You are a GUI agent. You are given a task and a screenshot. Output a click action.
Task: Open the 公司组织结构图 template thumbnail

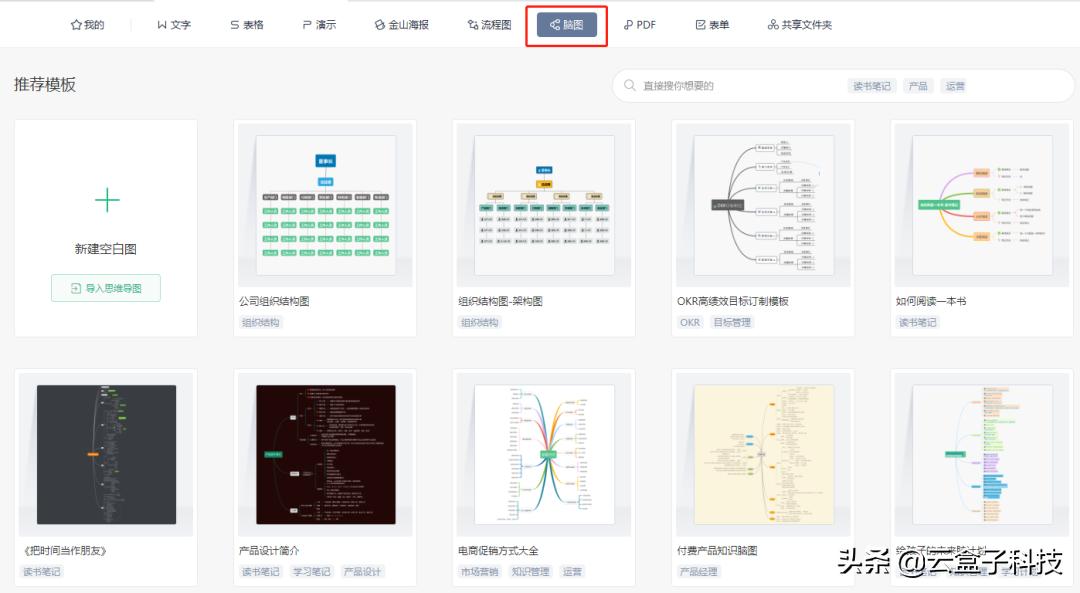click(x=325, y=205)
